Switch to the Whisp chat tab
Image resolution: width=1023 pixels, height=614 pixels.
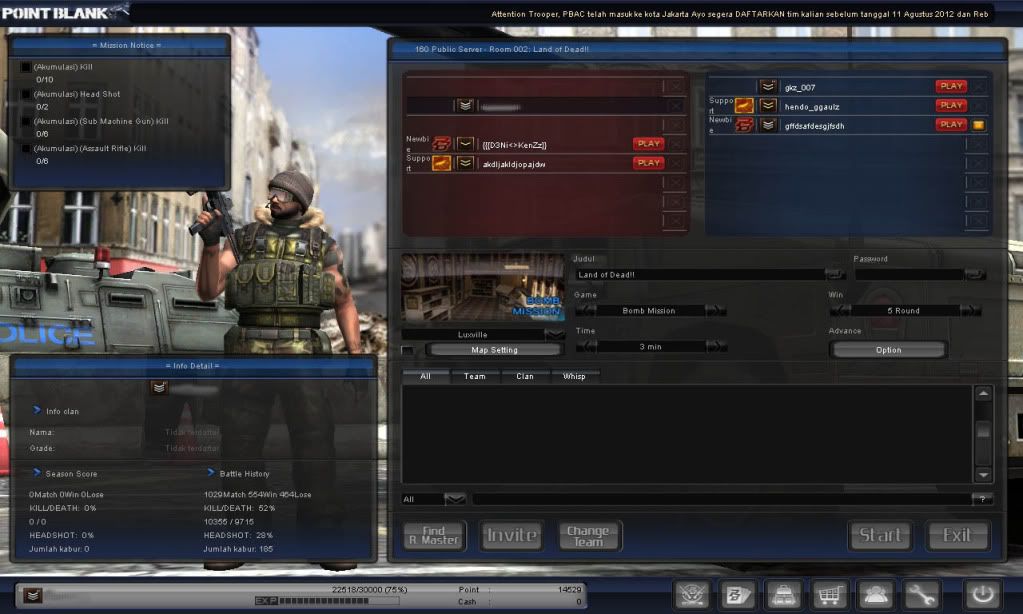click(574, 376)
